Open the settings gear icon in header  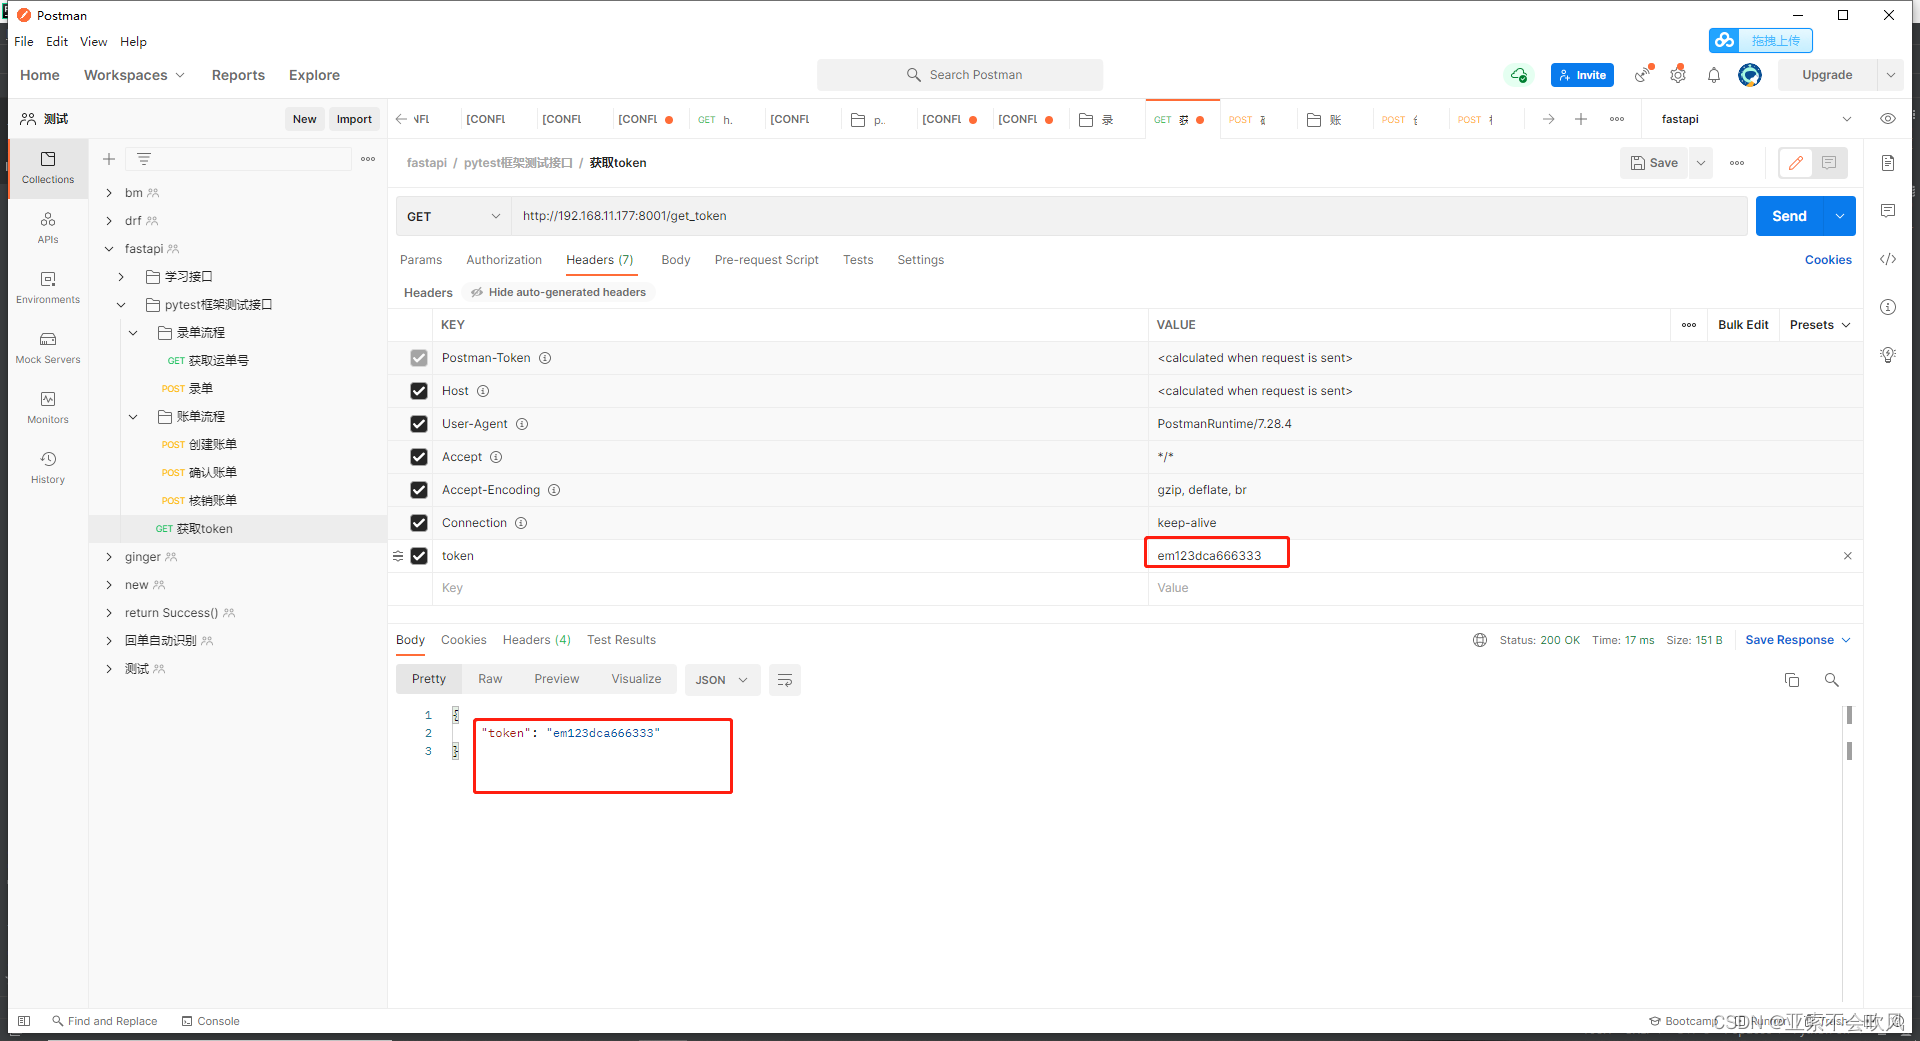[x=1678, y=75]
